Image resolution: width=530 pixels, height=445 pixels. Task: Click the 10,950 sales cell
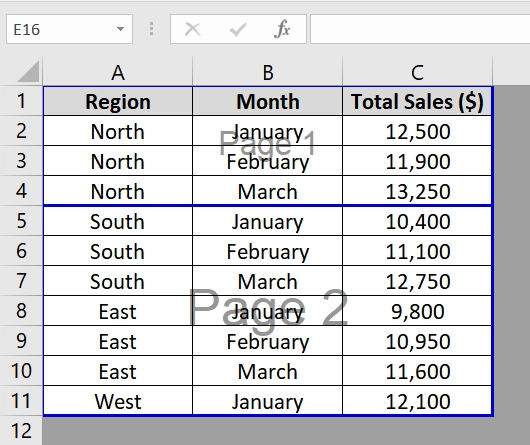417,341
